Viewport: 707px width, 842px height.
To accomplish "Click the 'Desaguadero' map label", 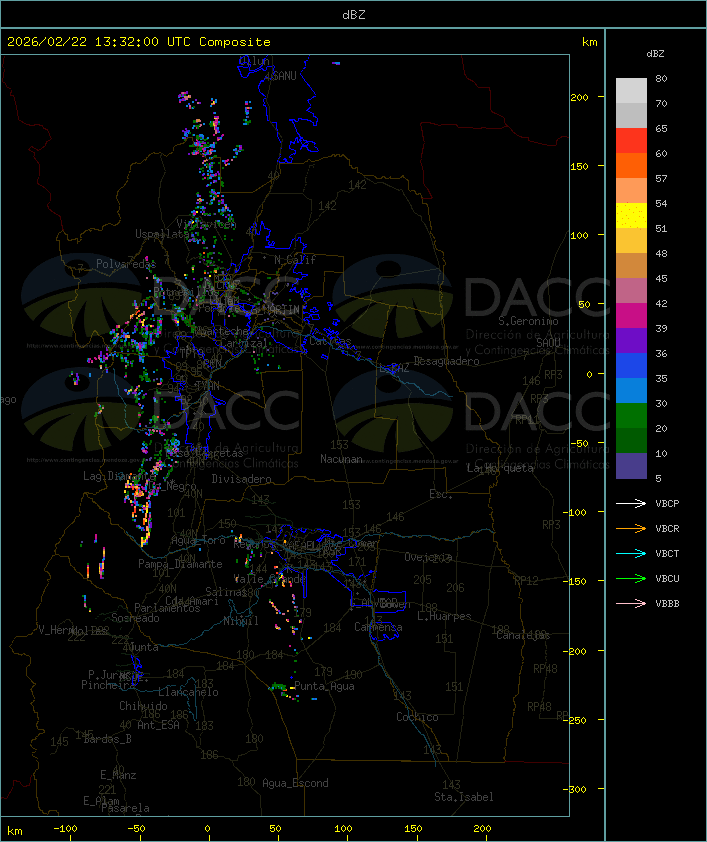I will pyautogui.click(x=446, y=361).
